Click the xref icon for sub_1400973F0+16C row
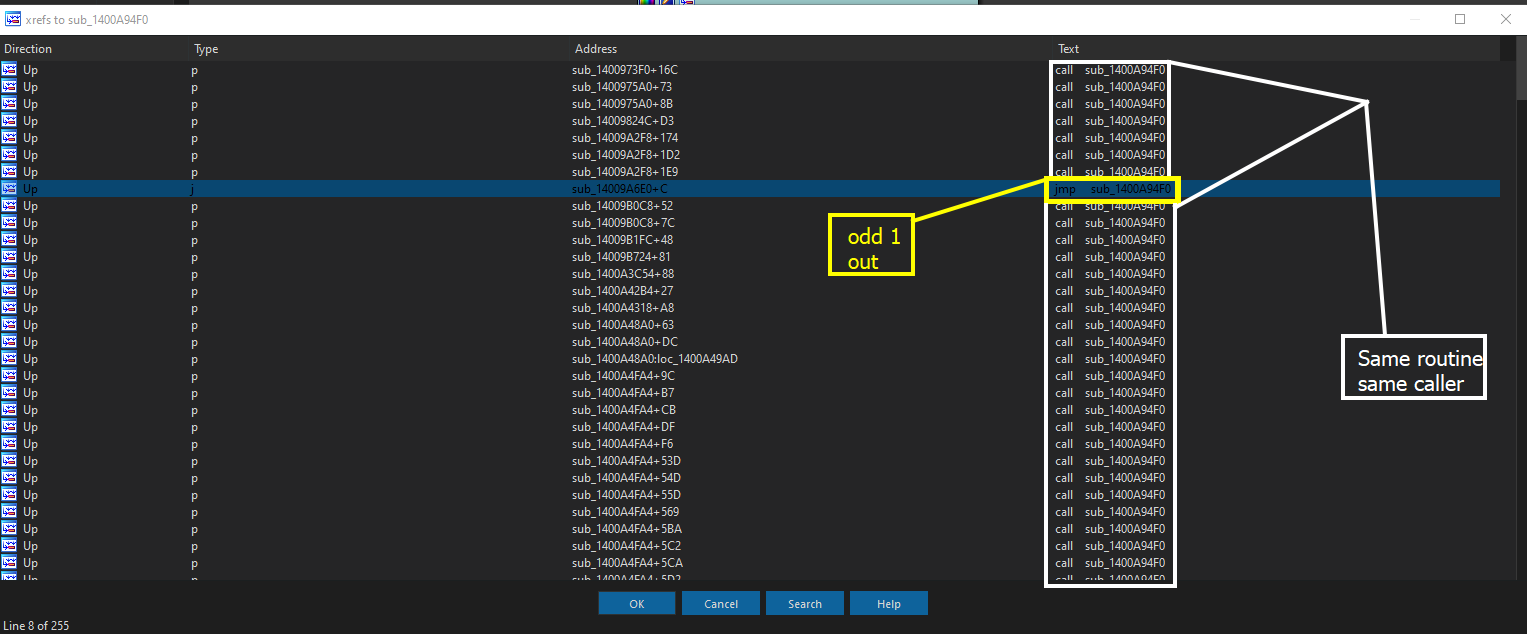This screenshot has width=1527, height=634. (9, 70)
